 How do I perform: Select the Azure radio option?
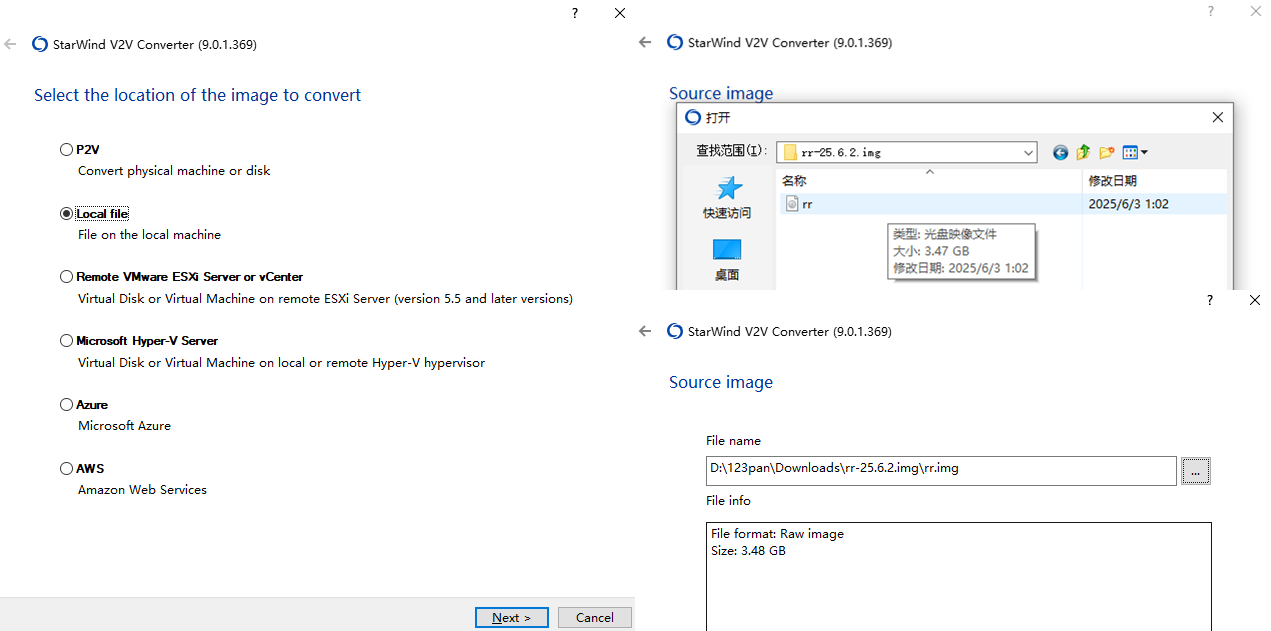pos(67,405)
